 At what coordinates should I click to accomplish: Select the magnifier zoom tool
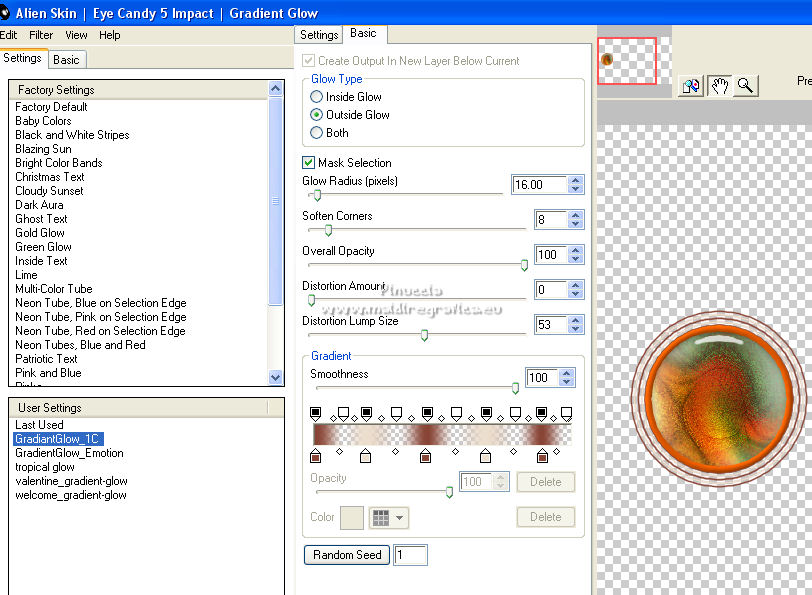[746, 85]
